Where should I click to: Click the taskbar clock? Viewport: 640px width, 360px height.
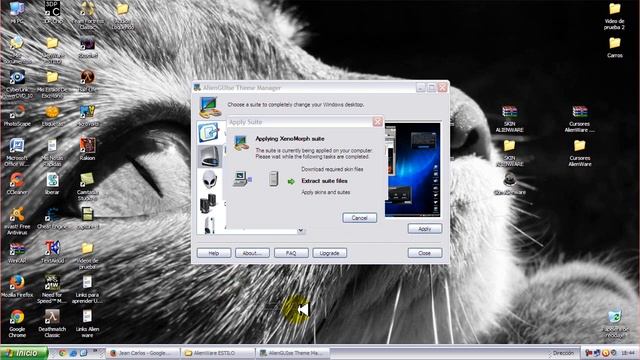click(x=628, y=353)
